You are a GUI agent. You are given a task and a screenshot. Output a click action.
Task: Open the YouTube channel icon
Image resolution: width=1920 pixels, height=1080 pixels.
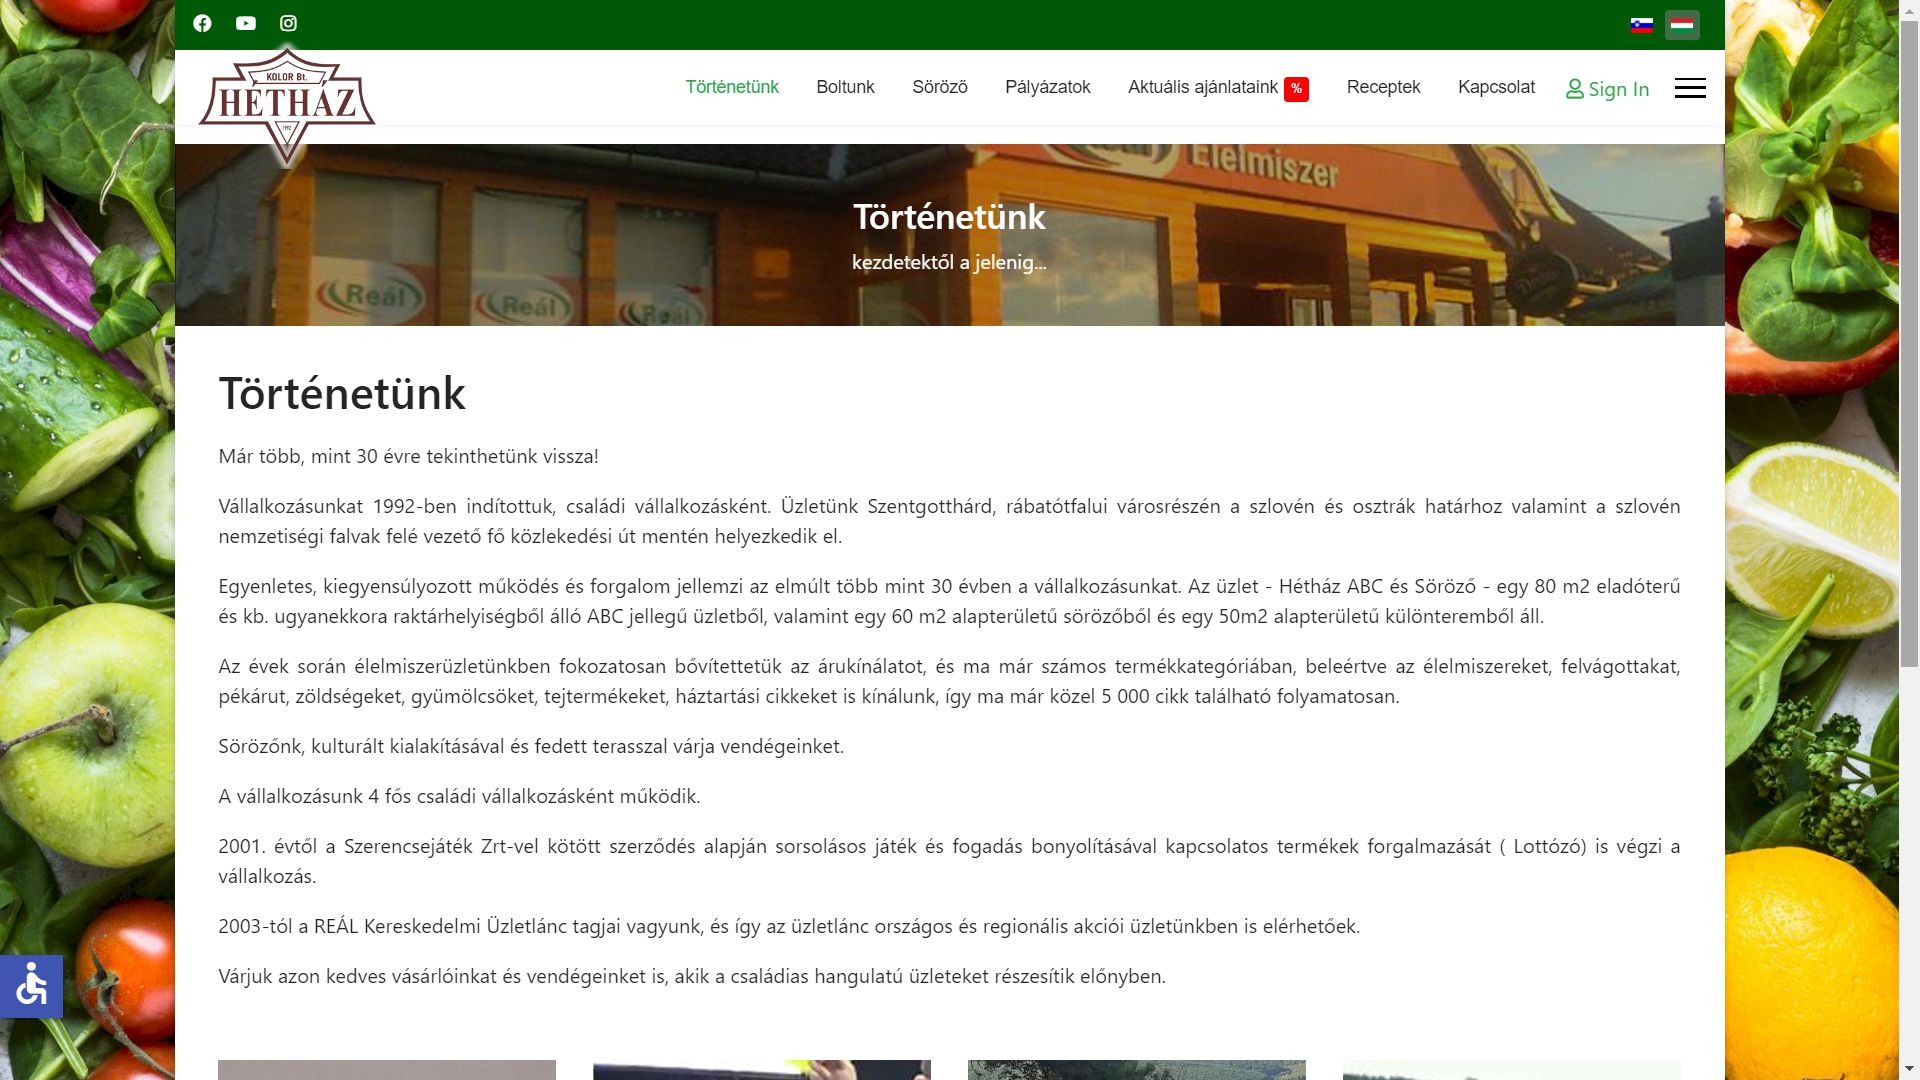(245, 23)
